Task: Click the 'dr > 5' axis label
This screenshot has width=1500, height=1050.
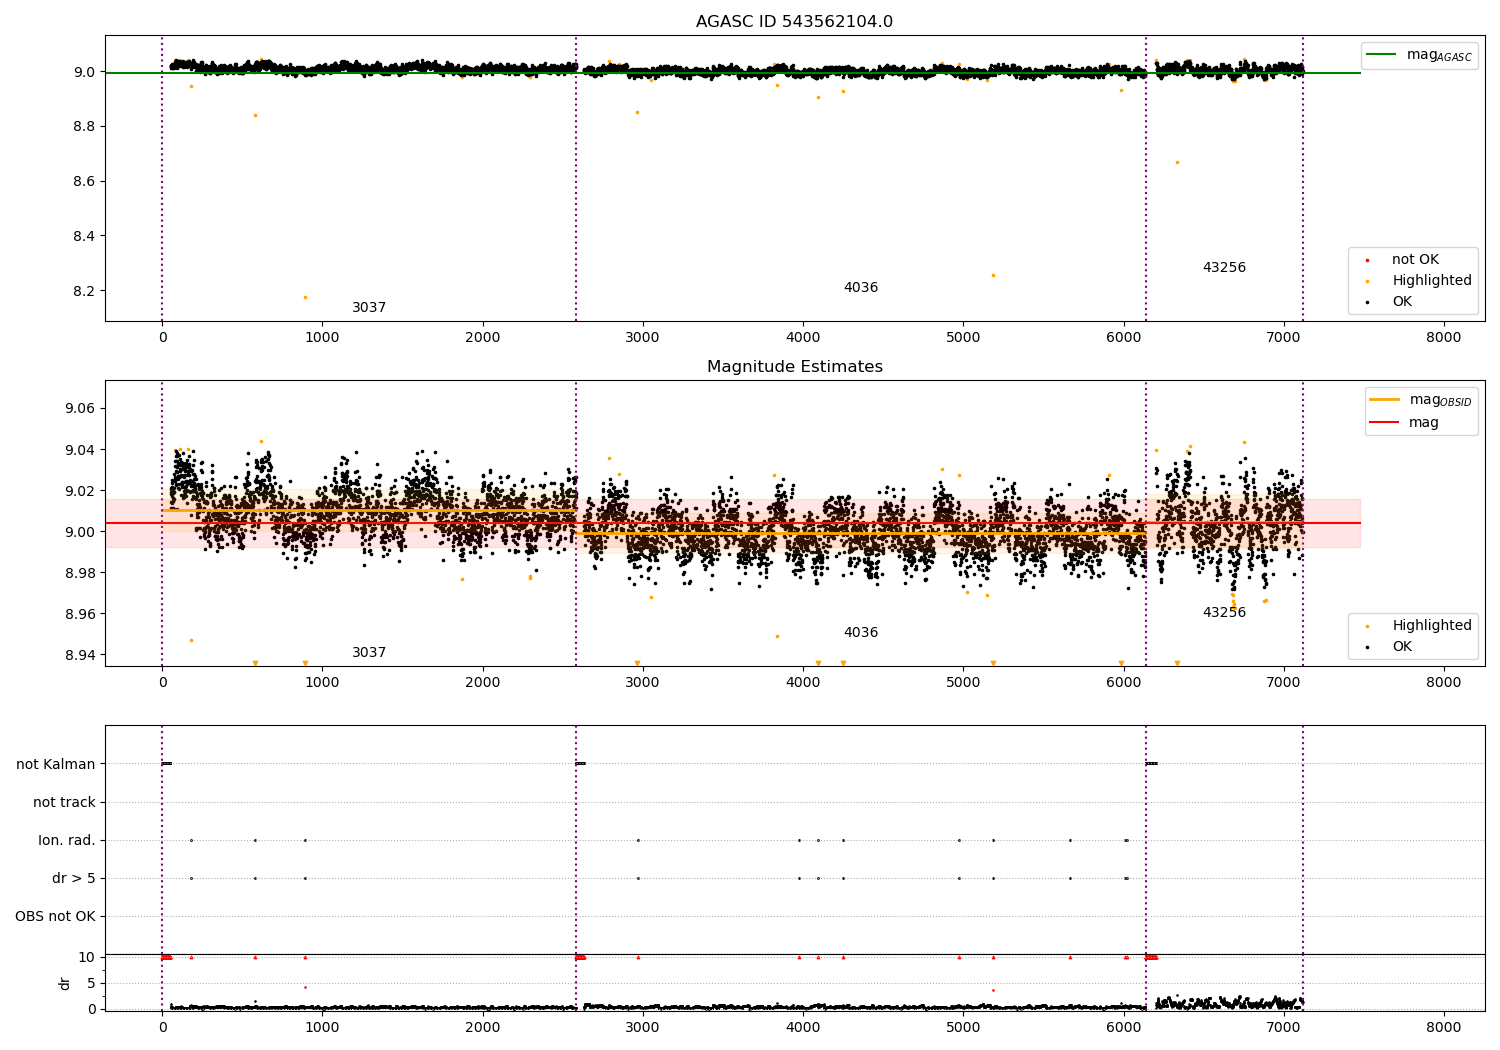Action: click(x=74, y=879)
